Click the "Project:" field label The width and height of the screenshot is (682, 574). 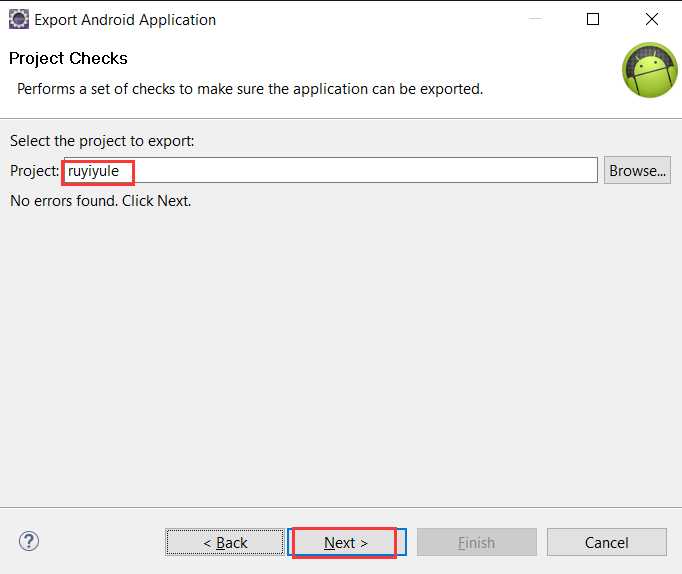pos(34,171)
